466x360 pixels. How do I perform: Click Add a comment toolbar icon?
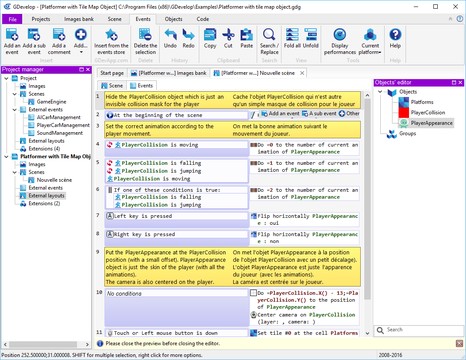pos(59,35)
